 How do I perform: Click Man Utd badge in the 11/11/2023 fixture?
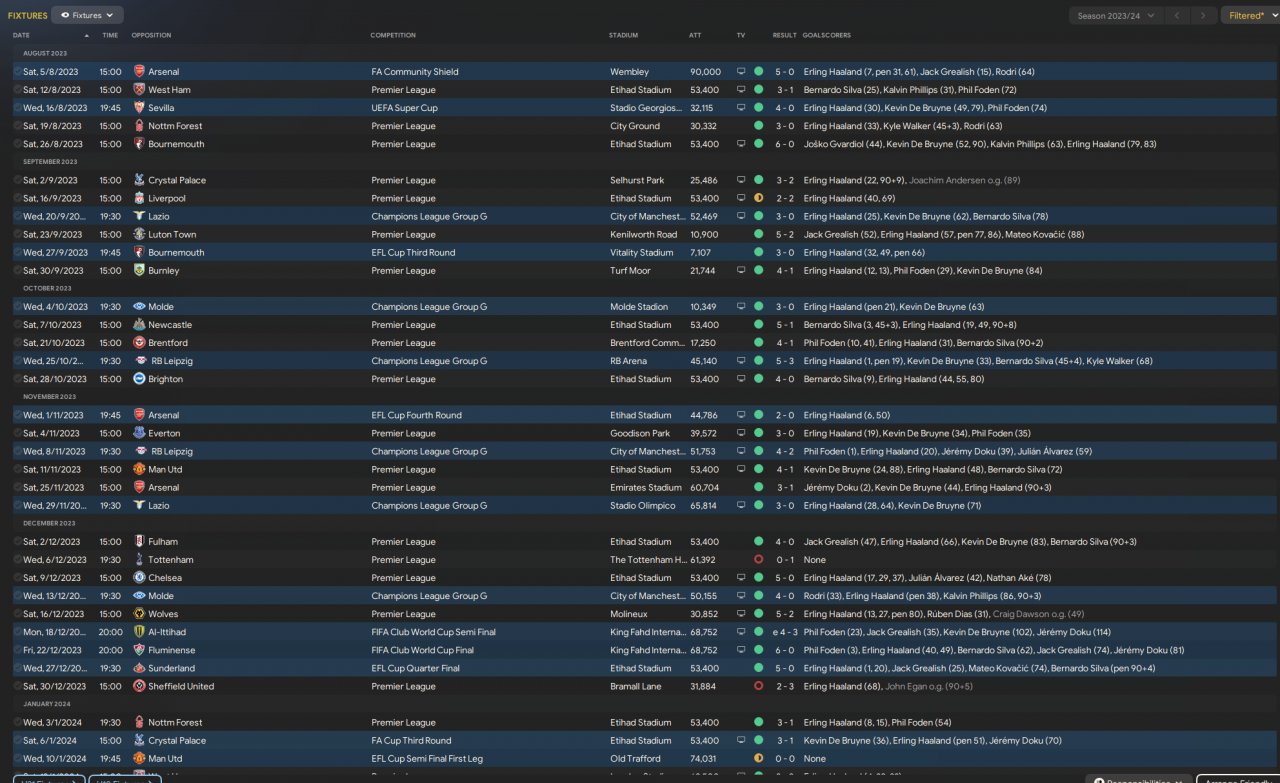pyautogui.click(x=139, y=469)
